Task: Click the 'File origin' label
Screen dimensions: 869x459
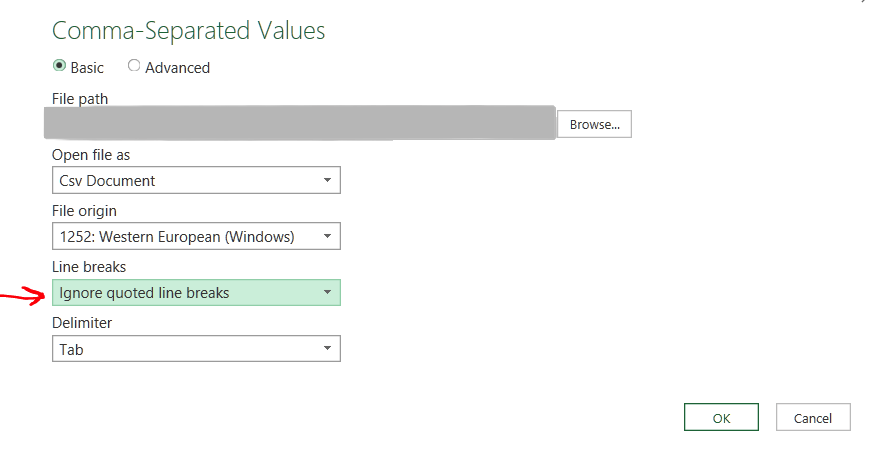Action: (84, 211)
